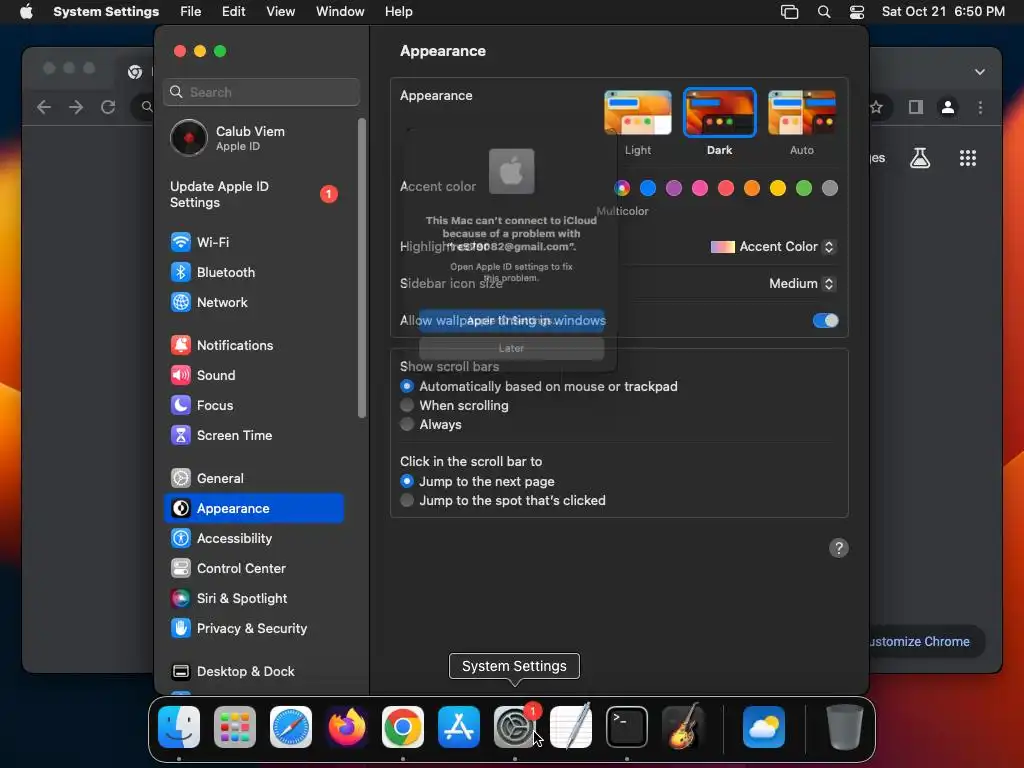Choose orange accent color
Viewport: 1024px width, 768px height.
coord(752,189)
